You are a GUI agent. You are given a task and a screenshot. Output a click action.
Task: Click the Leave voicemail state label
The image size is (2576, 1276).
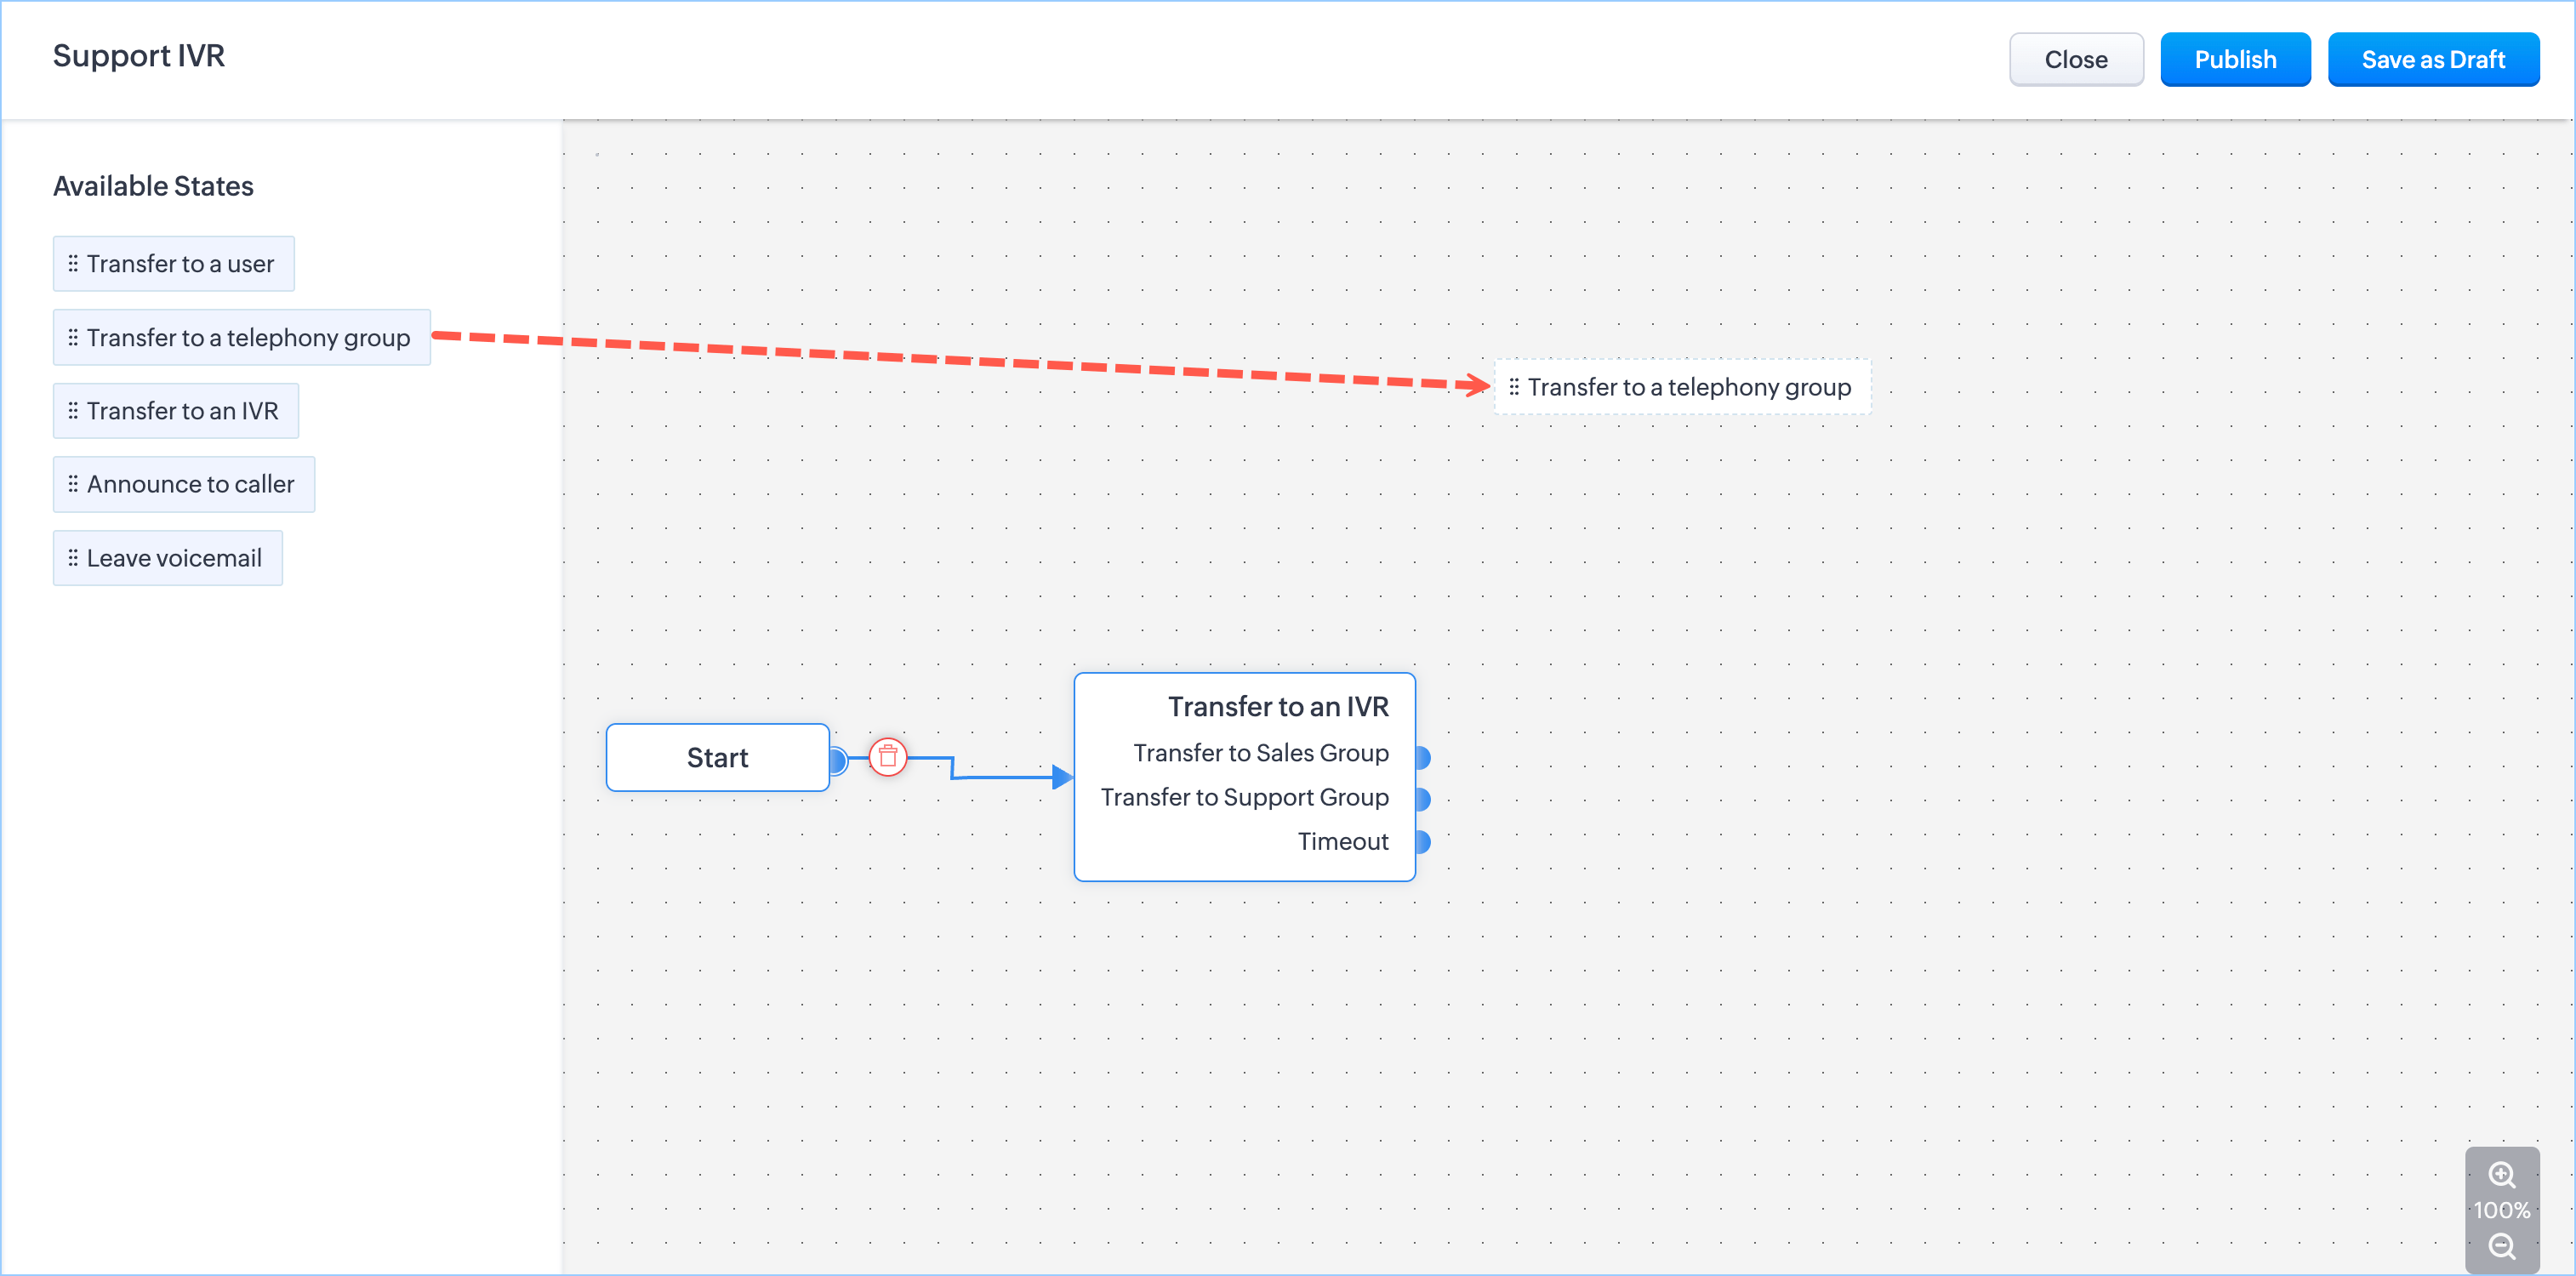(x=174, y=558)
